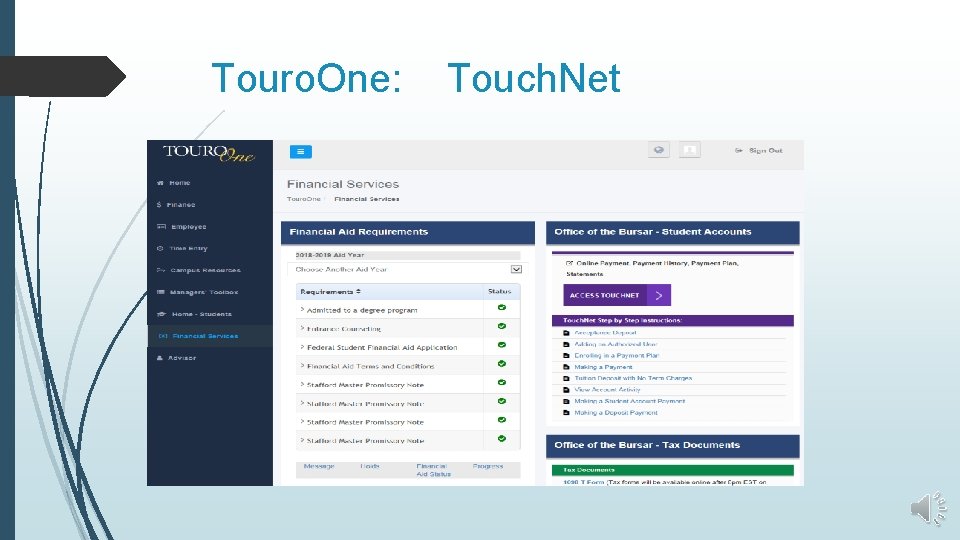Open the chat bubble icon in top bar
960x540 pixels.
tap(659, 150)
